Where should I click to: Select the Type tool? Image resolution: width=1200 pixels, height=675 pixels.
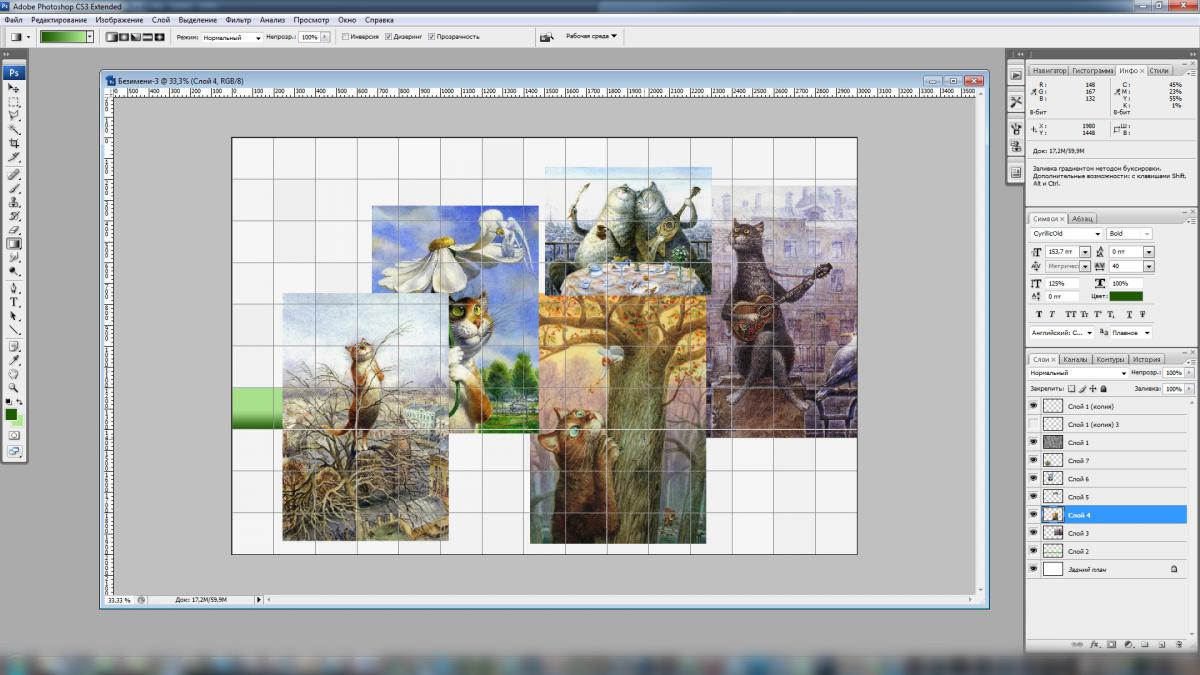[x=14, y=302]
